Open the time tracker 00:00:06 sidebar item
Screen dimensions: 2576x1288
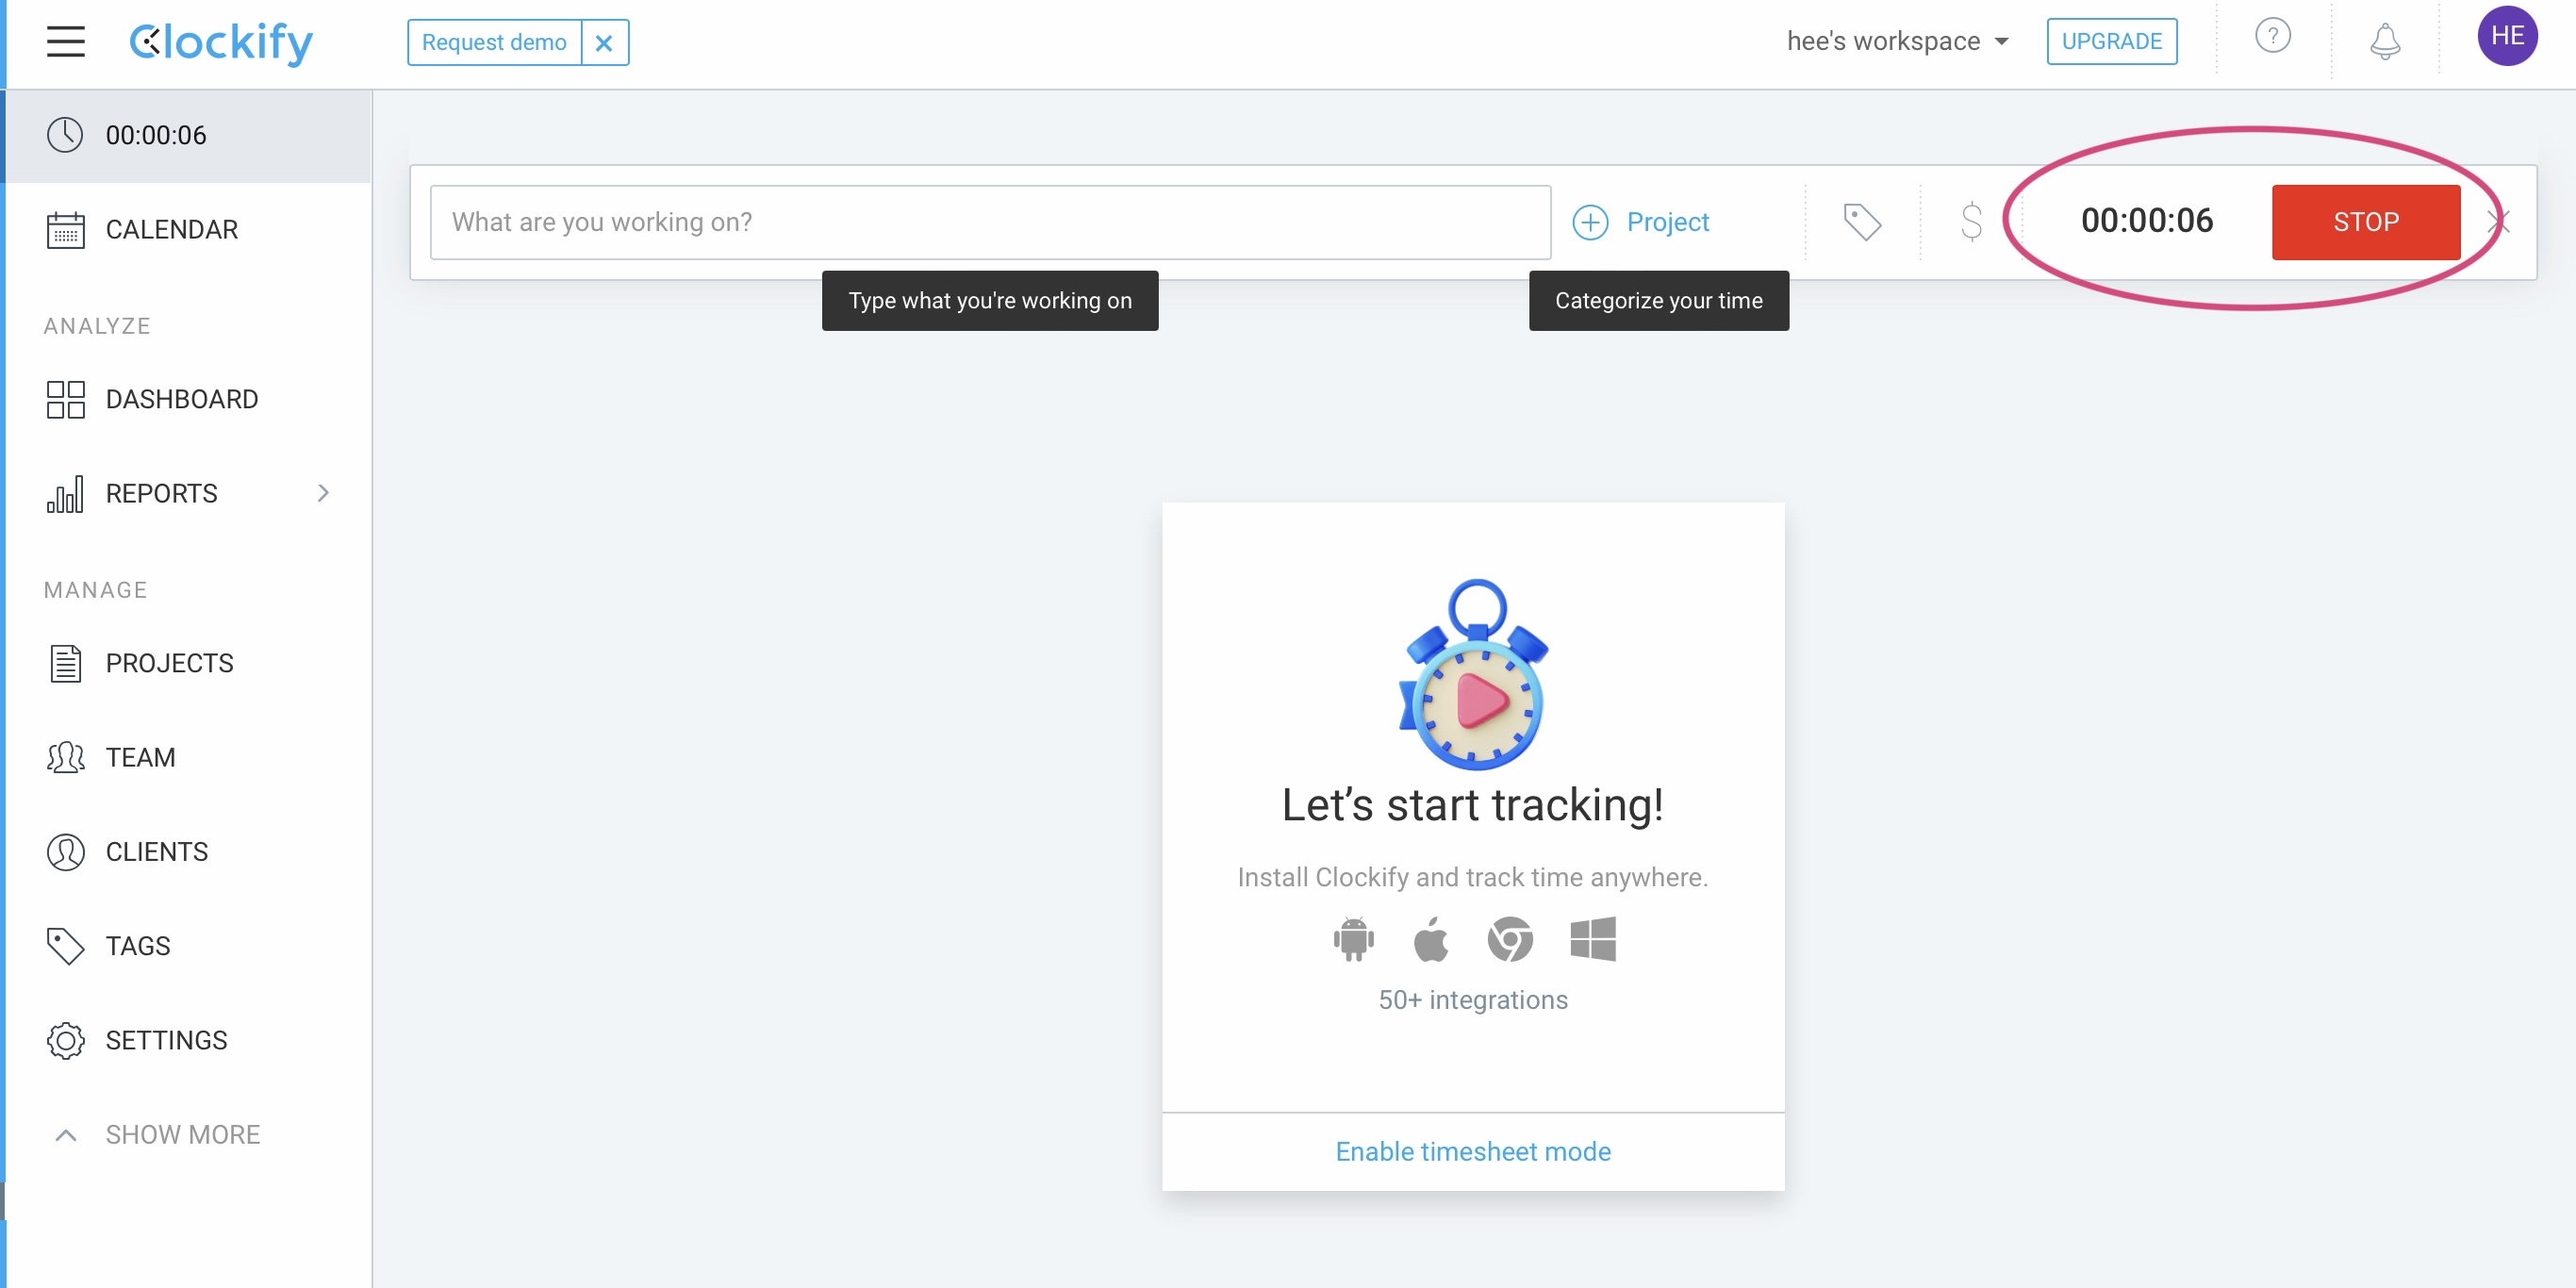pyautogui.click(x=188, y=135)
